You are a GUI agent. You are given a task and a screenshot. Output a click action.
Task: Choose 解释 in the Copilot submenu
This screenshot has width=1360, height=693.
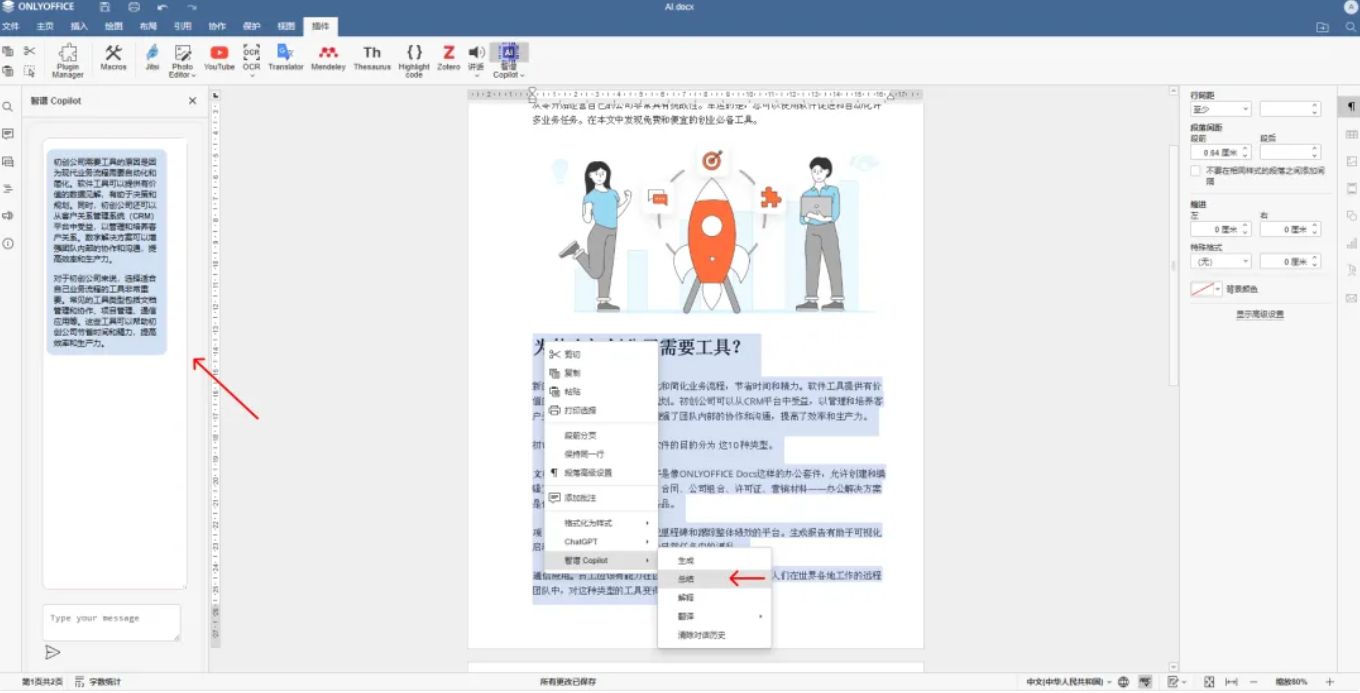coord(714,597)
